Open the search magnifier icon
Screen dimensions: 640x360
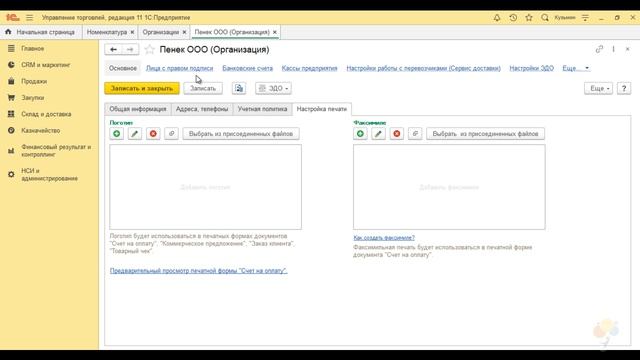click(x=544, y=18)
